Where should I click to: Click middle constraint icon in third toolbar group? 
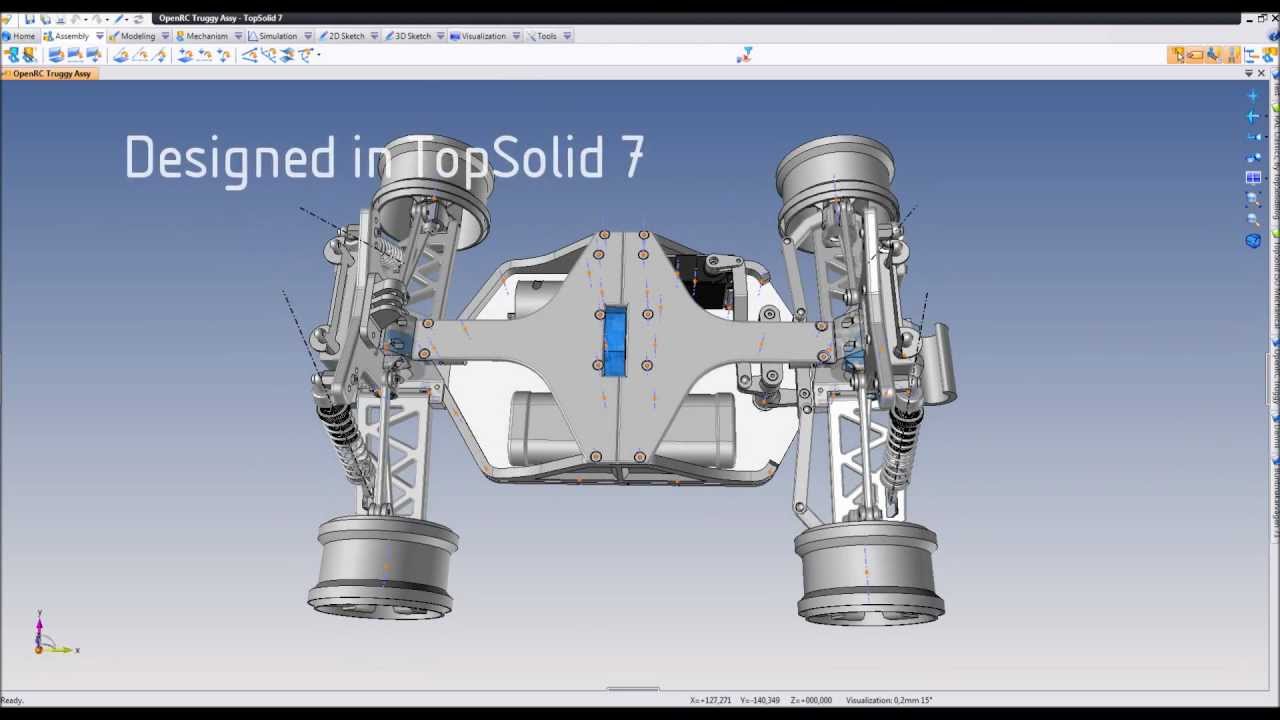(140, 55)
